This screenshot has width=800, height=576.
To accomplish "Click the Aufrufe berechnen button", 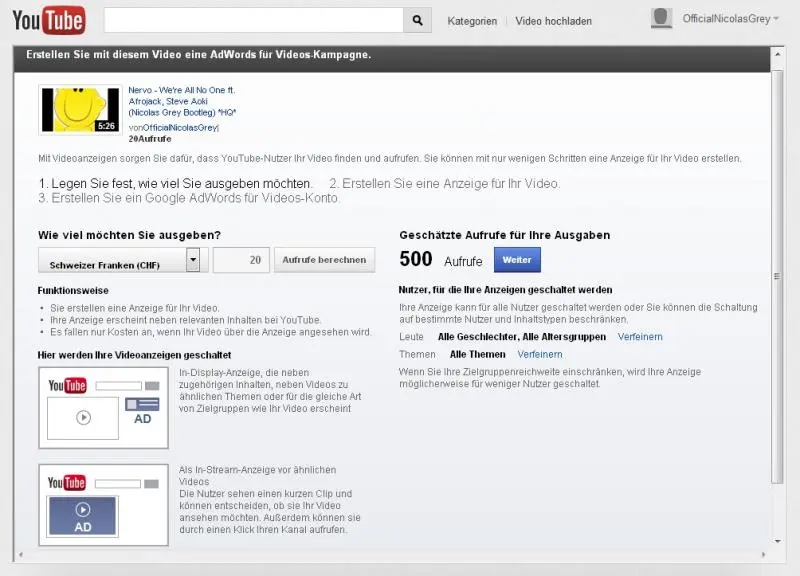I will (x=324, y=260).
